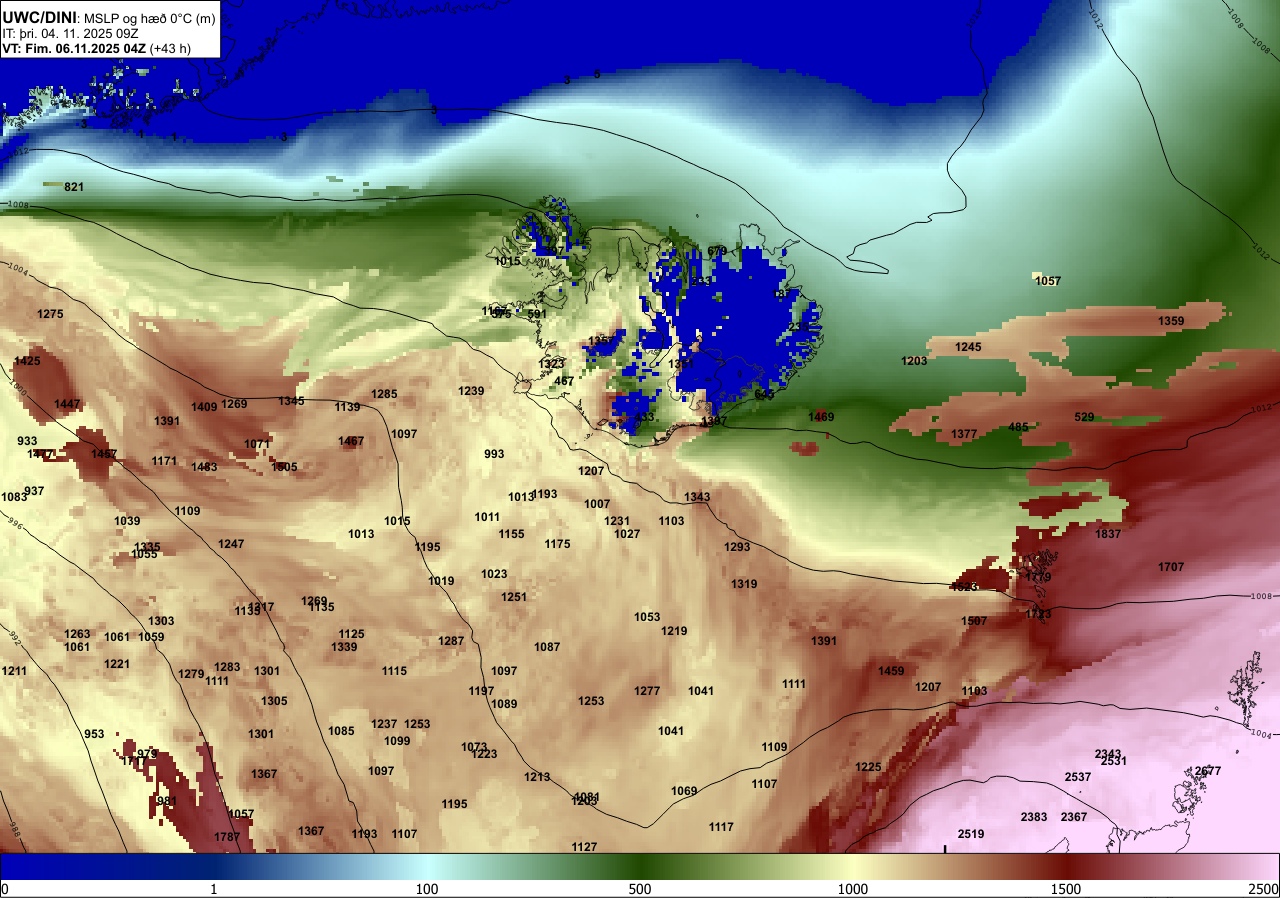Click the height value 1039
This screenshot has width=1280, height=898.
[127, 521]
